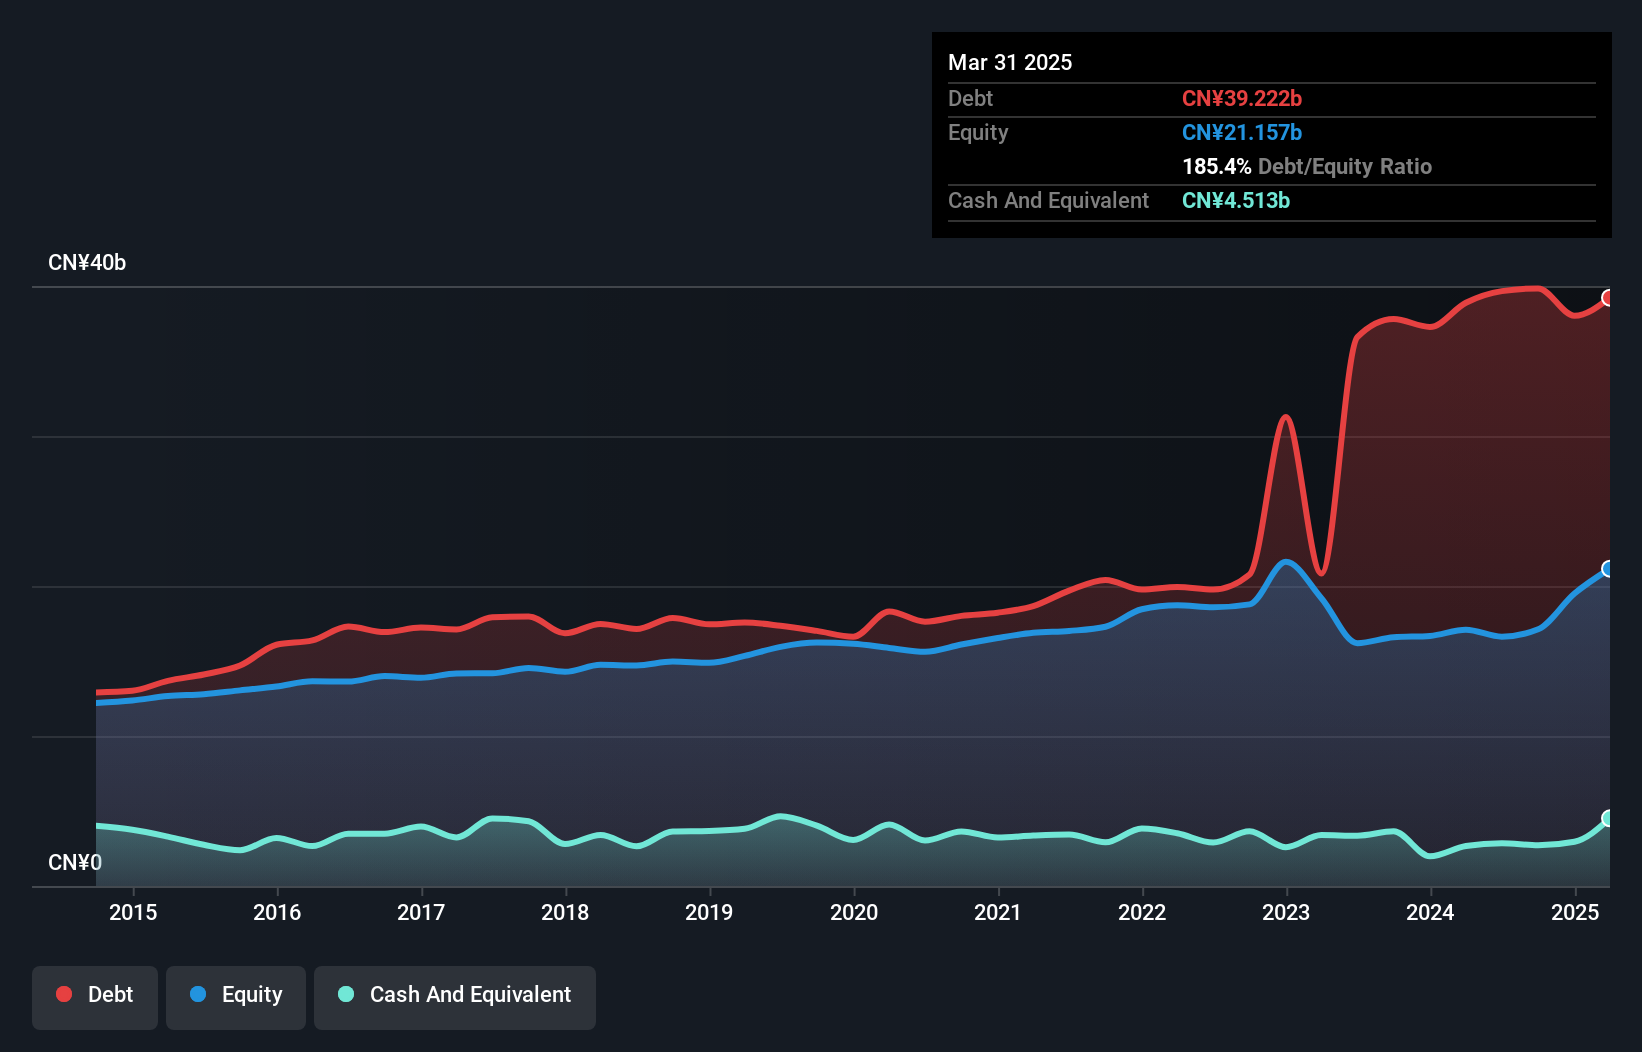Select the blue Equity endpoint marker on chart
The width and height of the screenshot is (1642, 1052).
[x=1608, y=569]
